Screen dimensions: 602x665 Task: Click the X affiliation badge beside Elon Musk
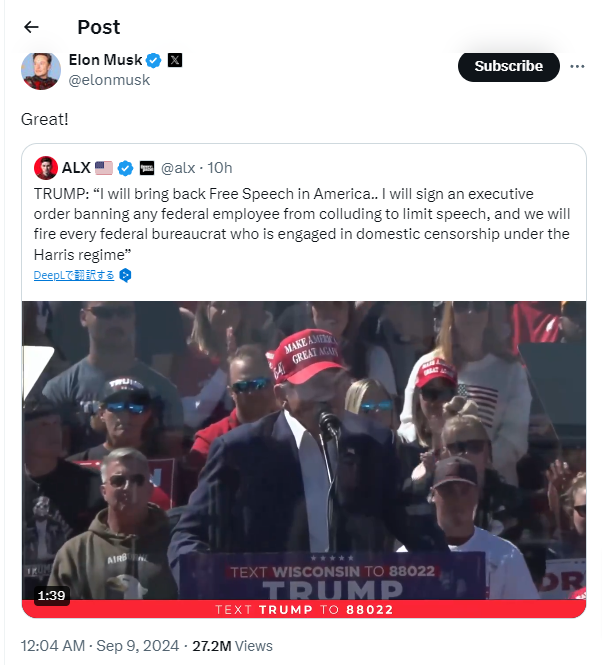pos(175,60)
